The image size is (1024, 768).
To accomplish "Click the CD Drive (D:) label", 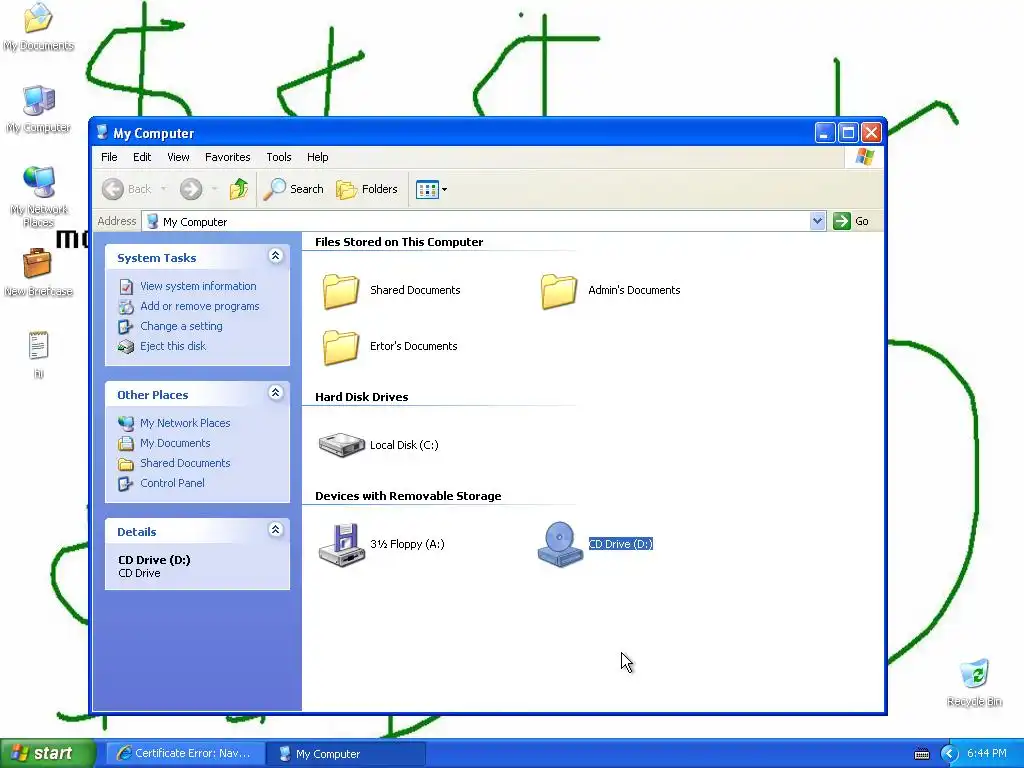I will pyautogui.click(x=620, y=544).
